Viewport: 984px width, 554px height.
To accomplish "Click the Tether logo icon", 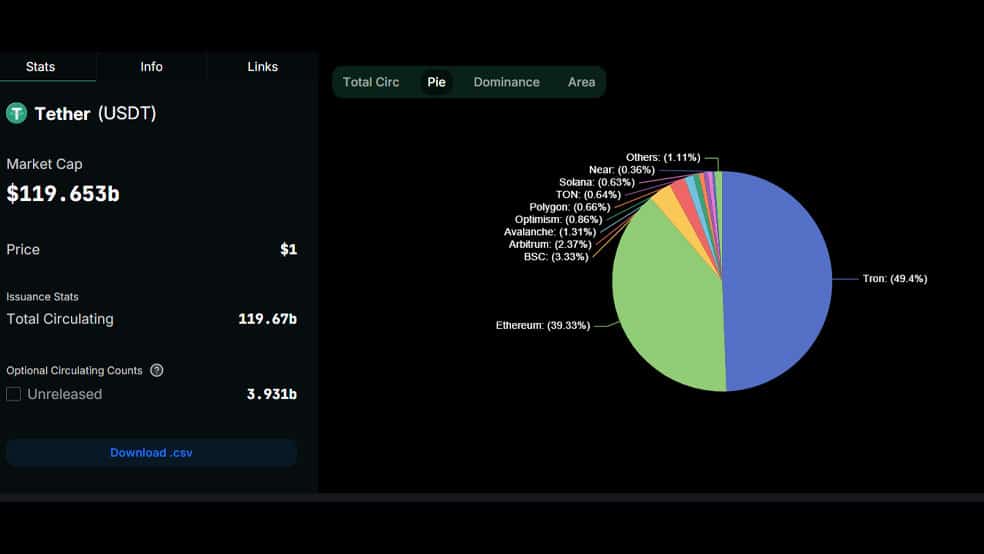I will coord(16,114).
